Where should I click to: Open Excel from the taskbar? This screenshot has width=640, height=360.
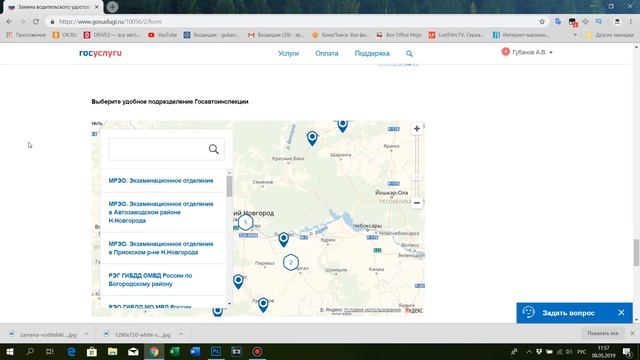(175, 351)
